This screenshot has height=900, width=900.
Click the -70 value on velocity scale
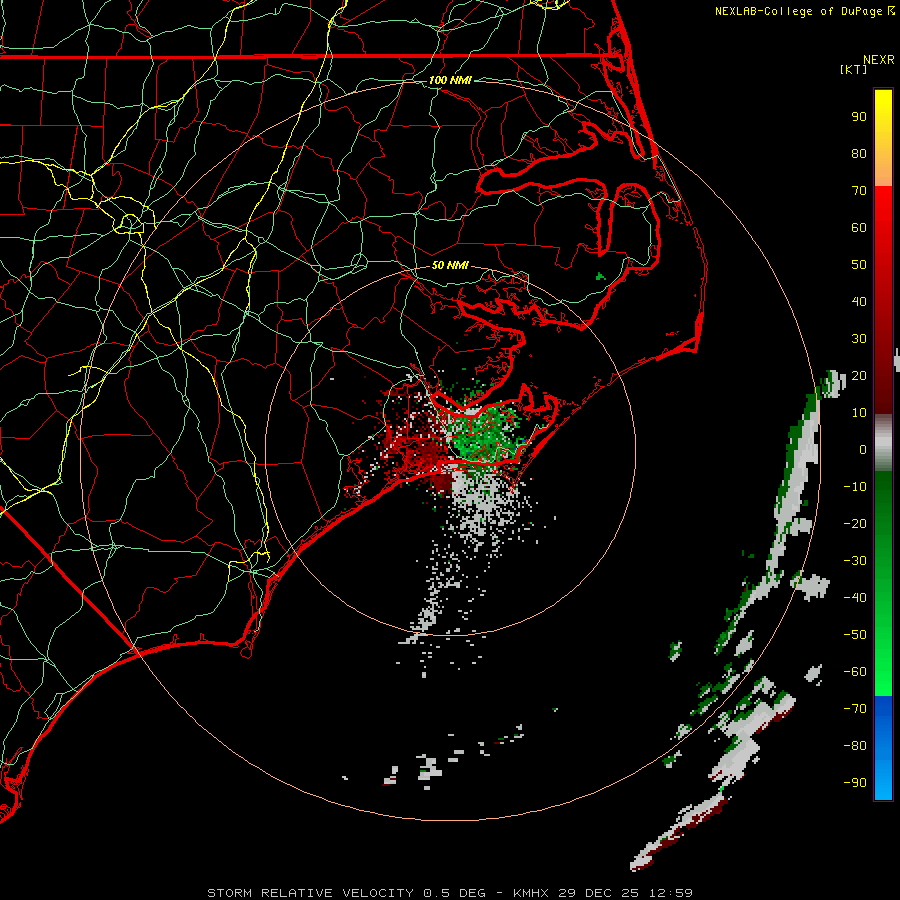(855, 709)
